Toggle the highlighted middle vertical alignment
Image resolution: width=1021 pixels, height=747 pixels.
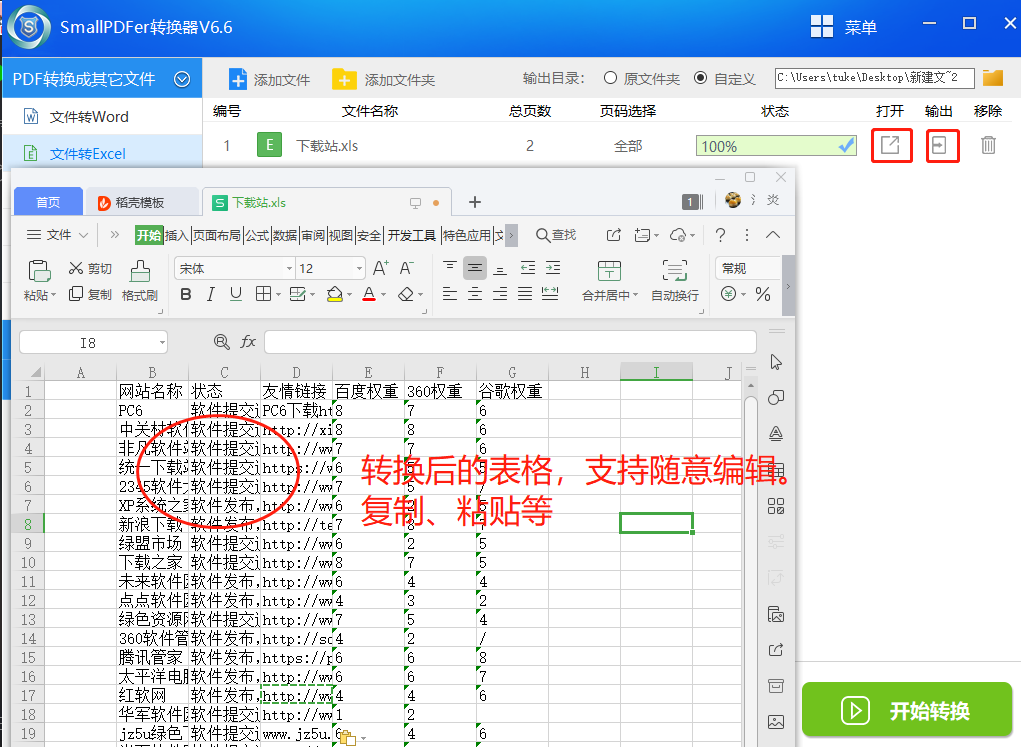tap(475, 268)
